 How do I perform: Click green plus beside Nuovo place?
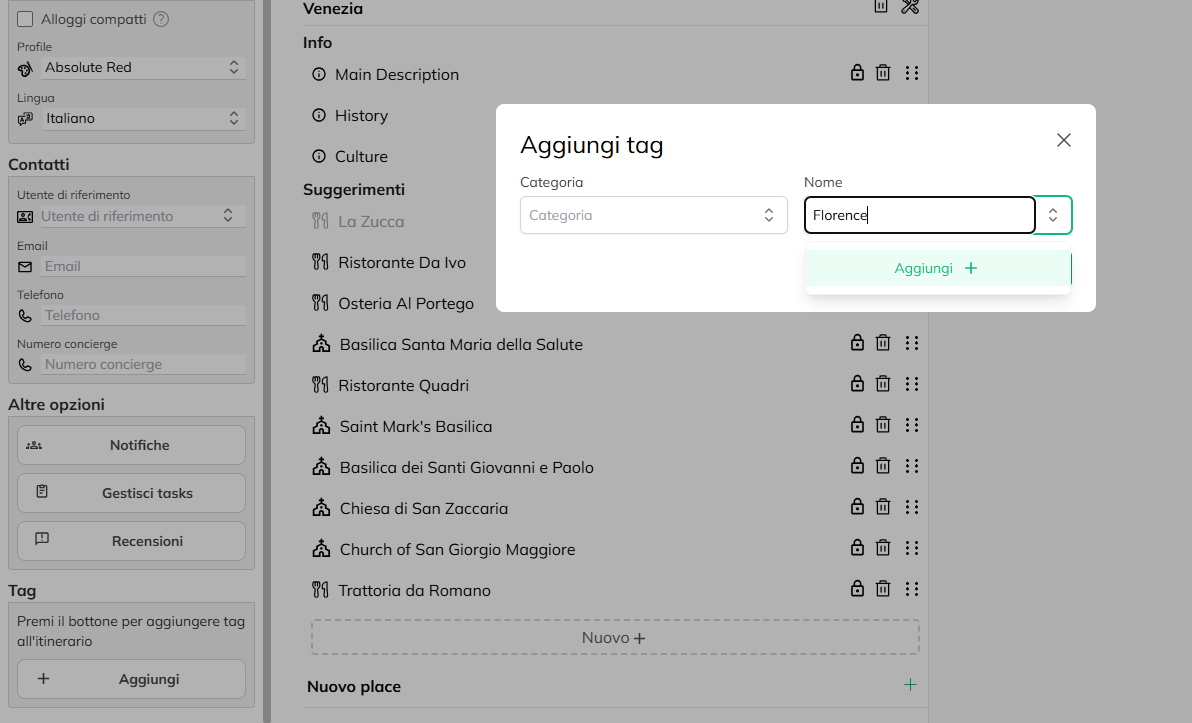tap(910, 685)
